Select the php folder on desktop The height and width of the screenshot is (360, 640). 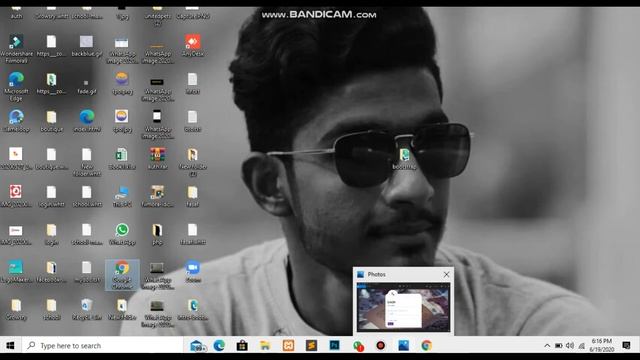157,234
